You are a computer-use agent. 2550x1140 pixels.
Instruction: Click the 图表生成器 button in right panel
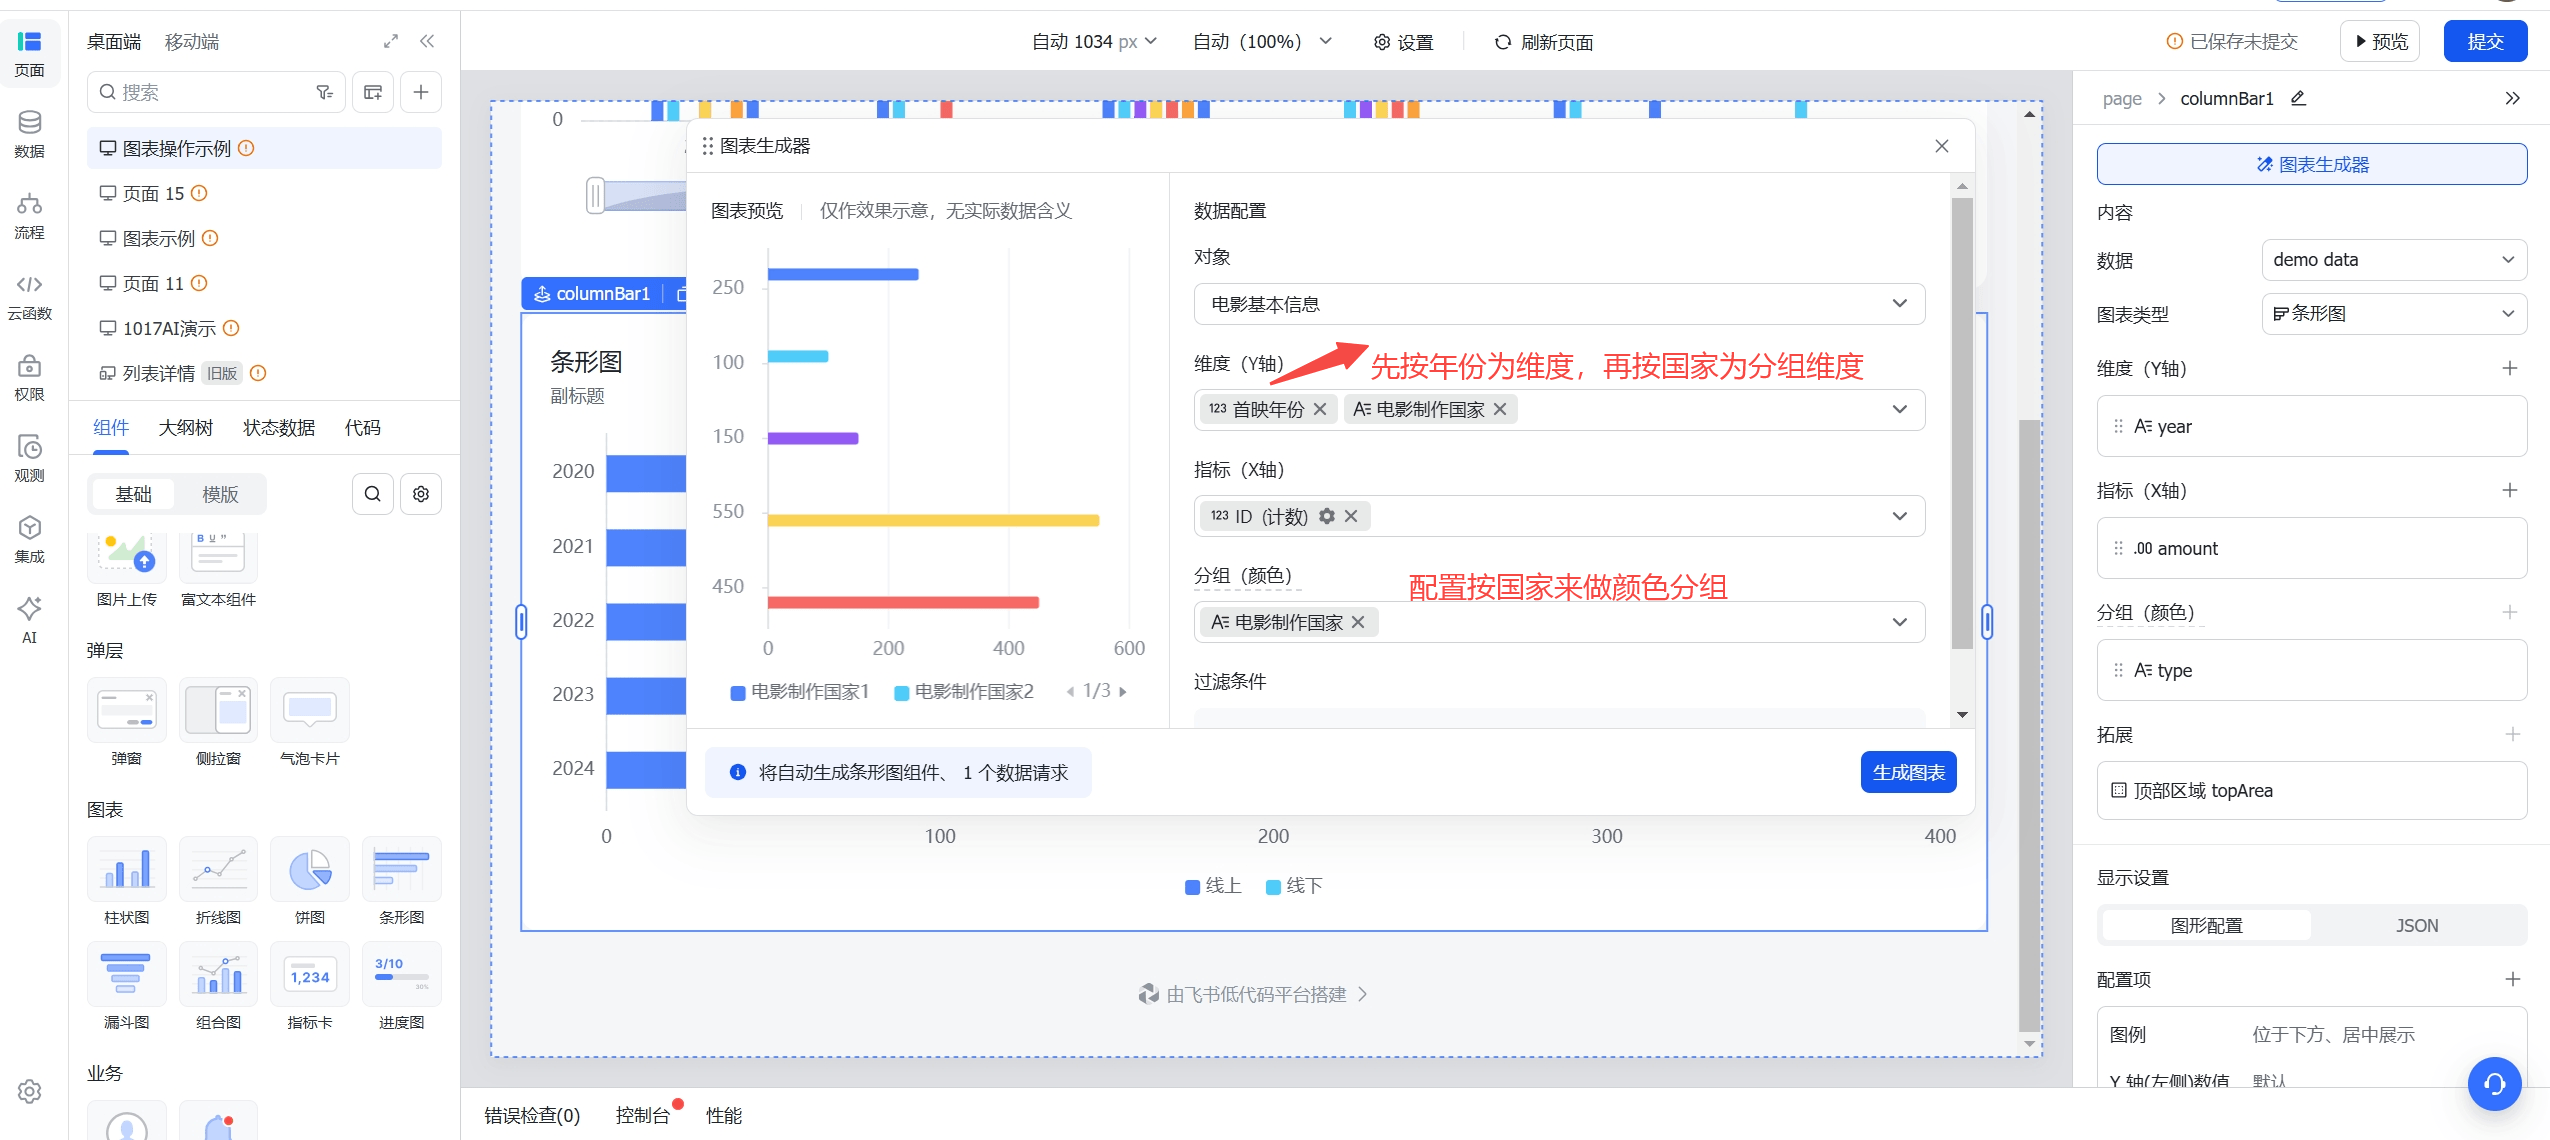[2311, 164]
